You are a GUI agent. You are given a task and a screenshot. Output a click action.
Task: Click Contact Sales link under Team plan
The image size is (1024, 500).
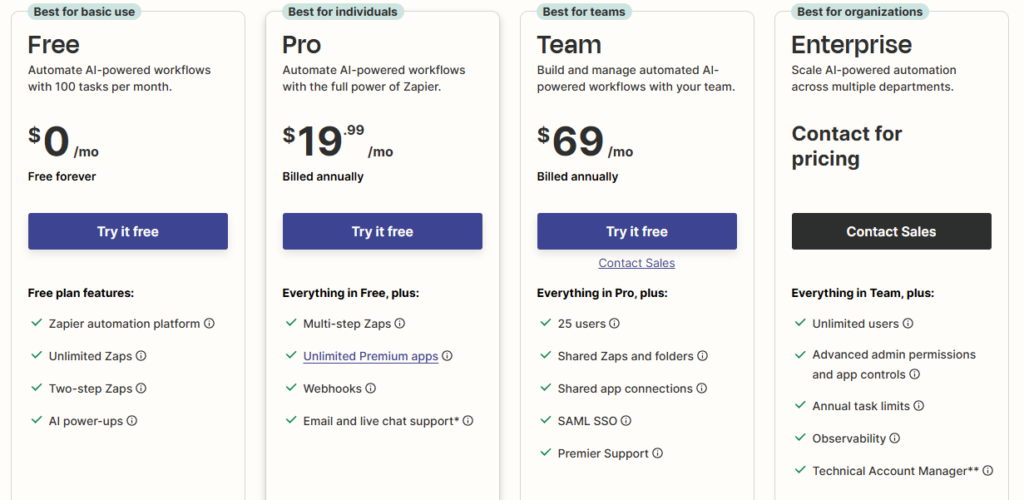click(636, 263)
